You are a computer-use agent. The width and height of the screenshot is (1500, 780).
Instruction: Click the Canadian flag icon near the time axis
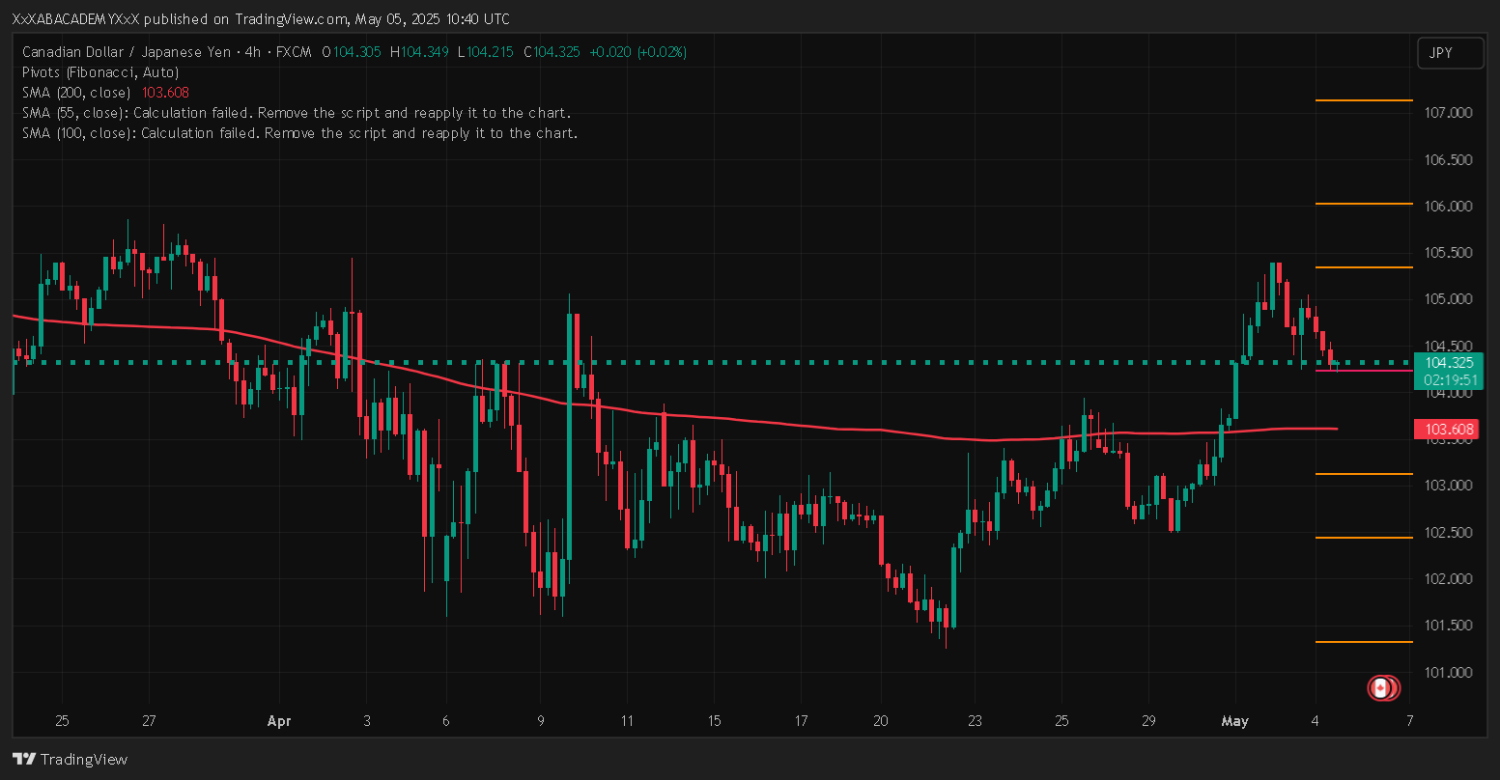coord(1381,687)
